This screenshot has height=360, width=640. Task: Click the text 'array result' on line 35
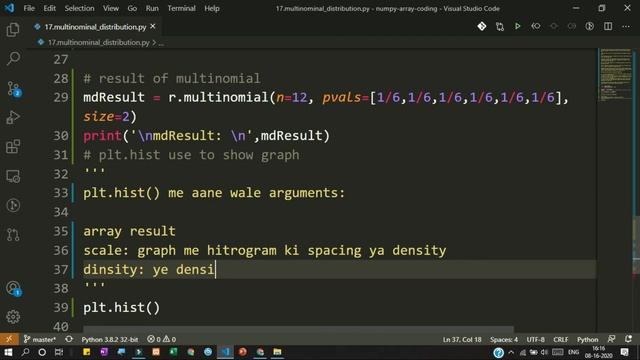point(129,231)
